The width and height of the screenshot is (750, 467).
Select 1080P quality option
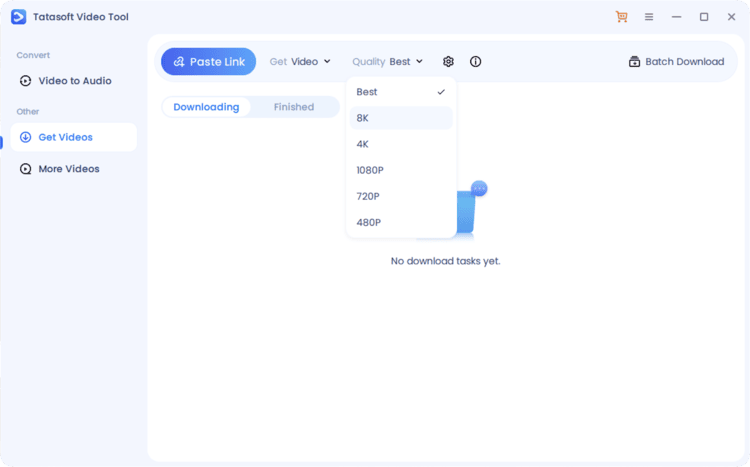click(x=401, y=170)
